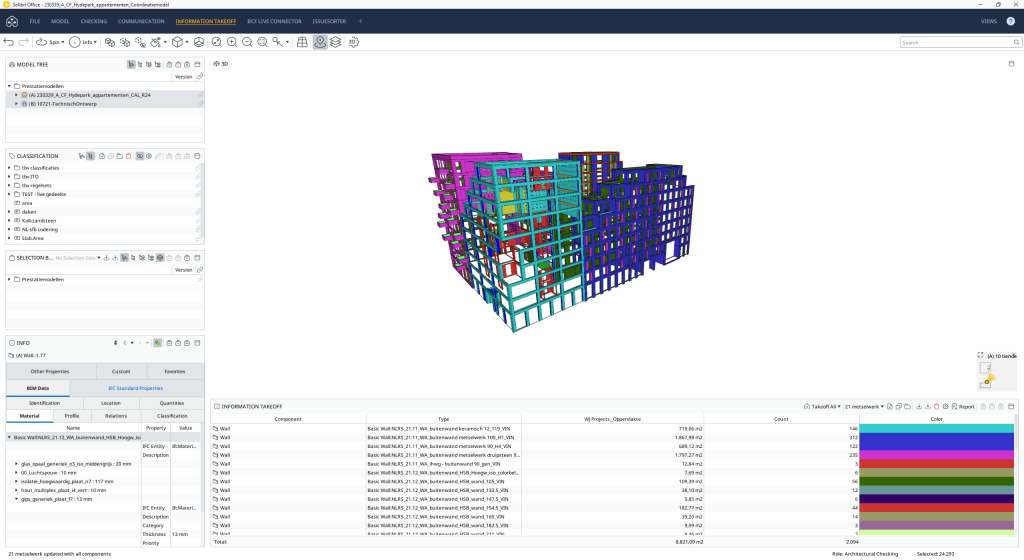1024x560 pixels.
Task: Open the 21 metselwerk definition dropdown
Action: [x=864, y=407]
